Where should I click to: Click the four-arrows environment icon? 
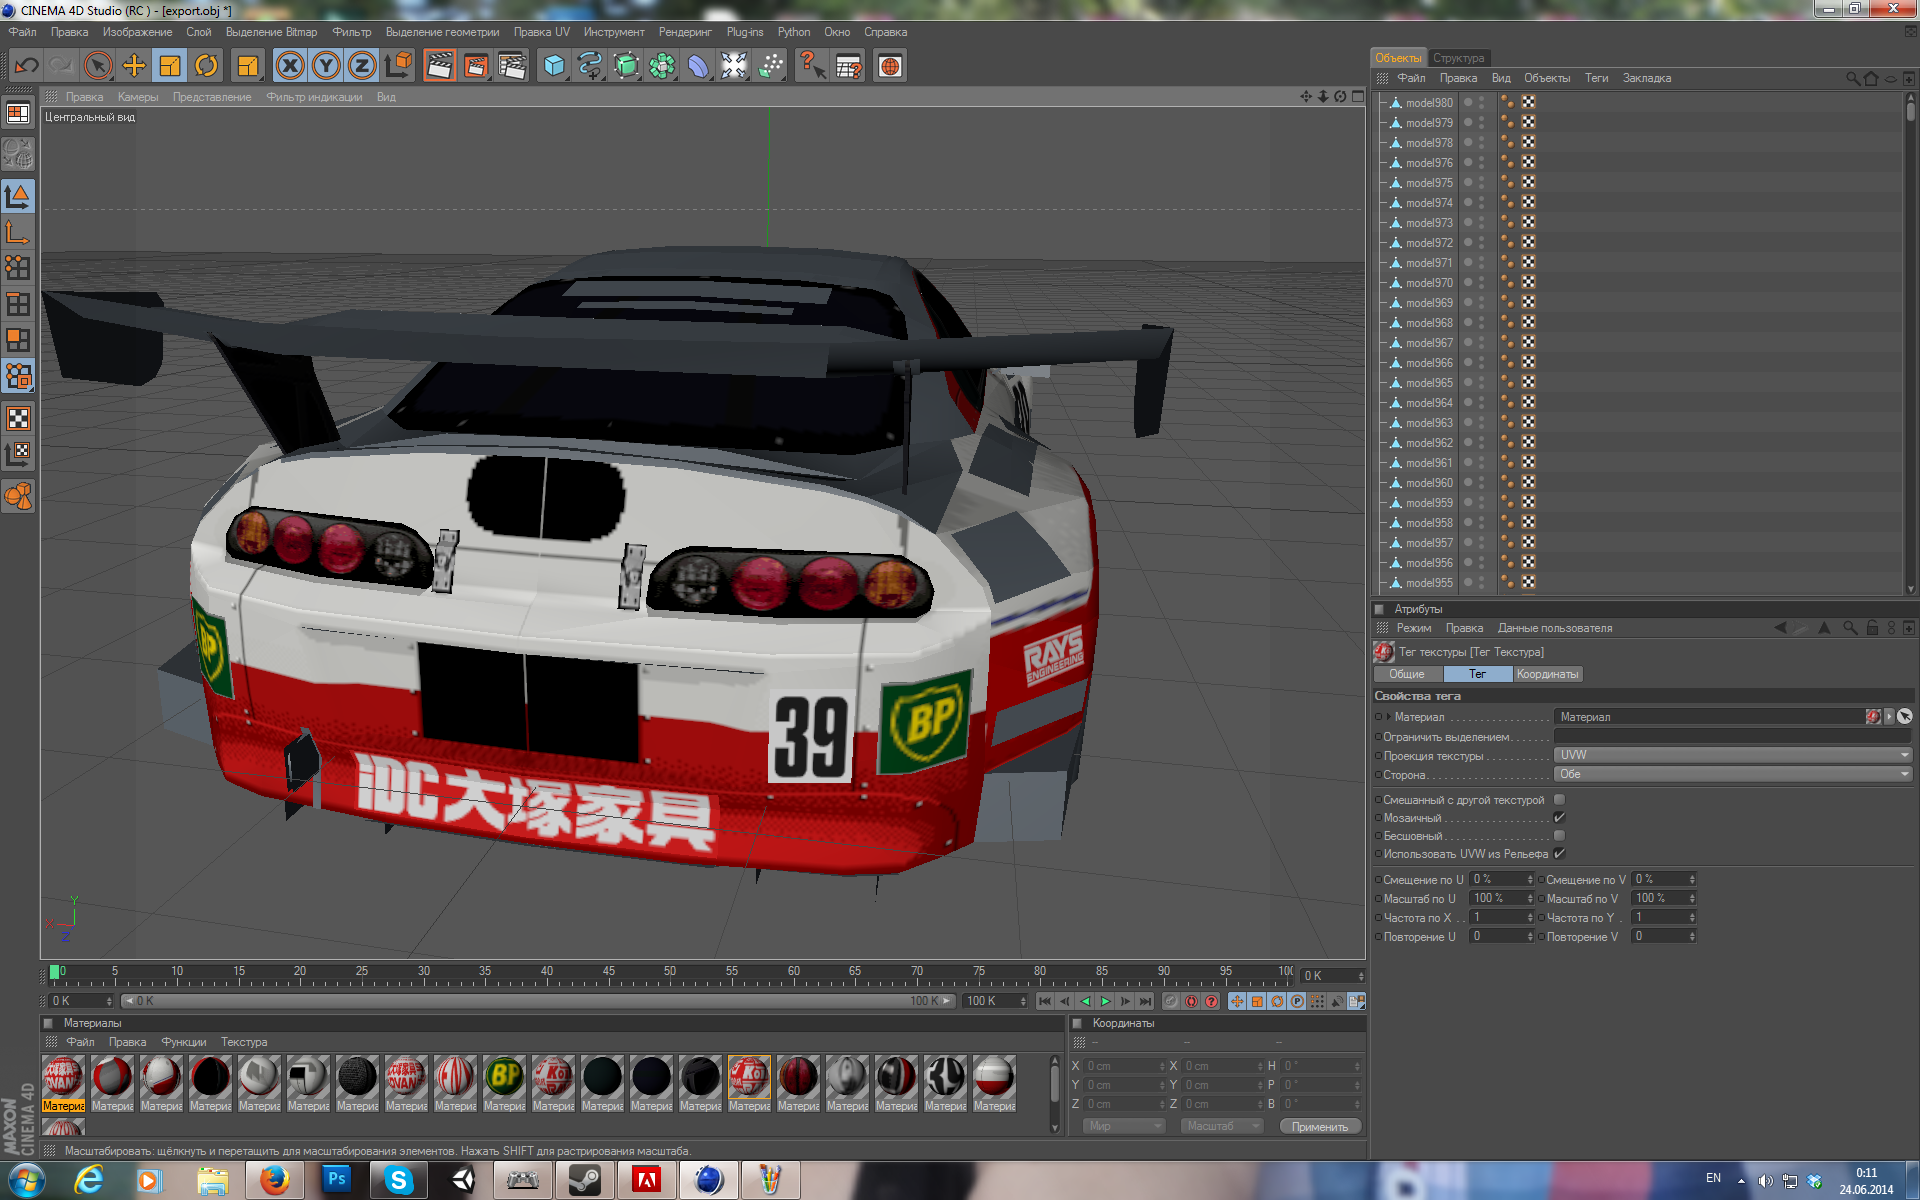tap(734, 66)
